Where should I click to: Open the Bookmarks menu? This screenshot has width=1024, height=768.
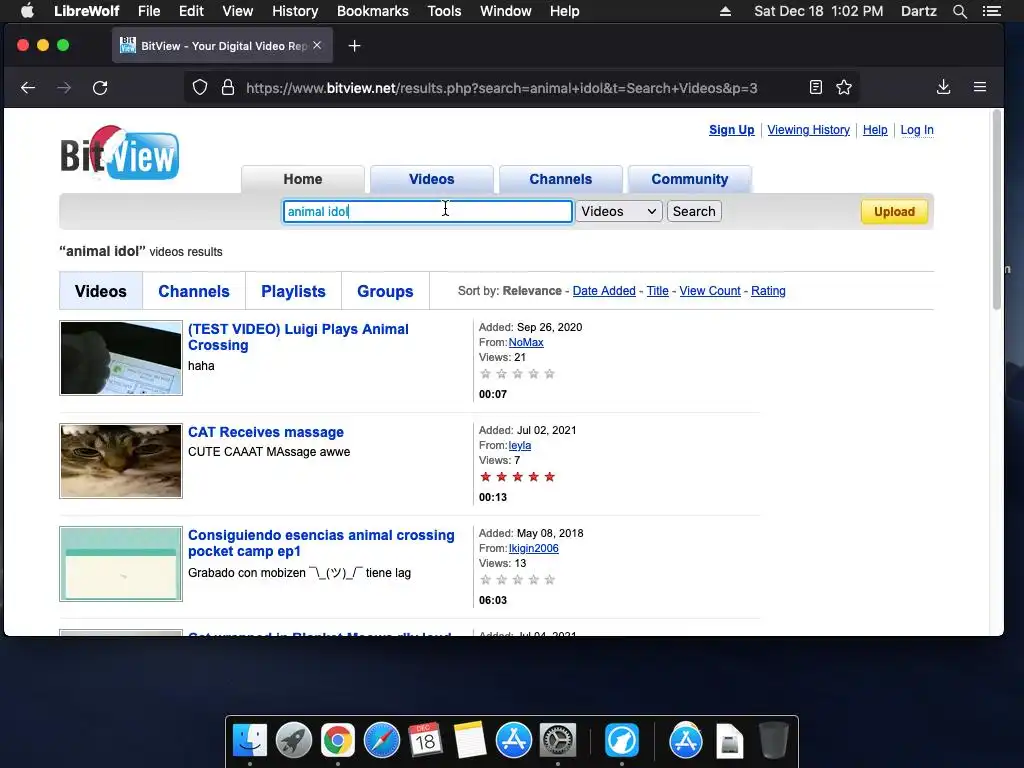tap(372, 11)
